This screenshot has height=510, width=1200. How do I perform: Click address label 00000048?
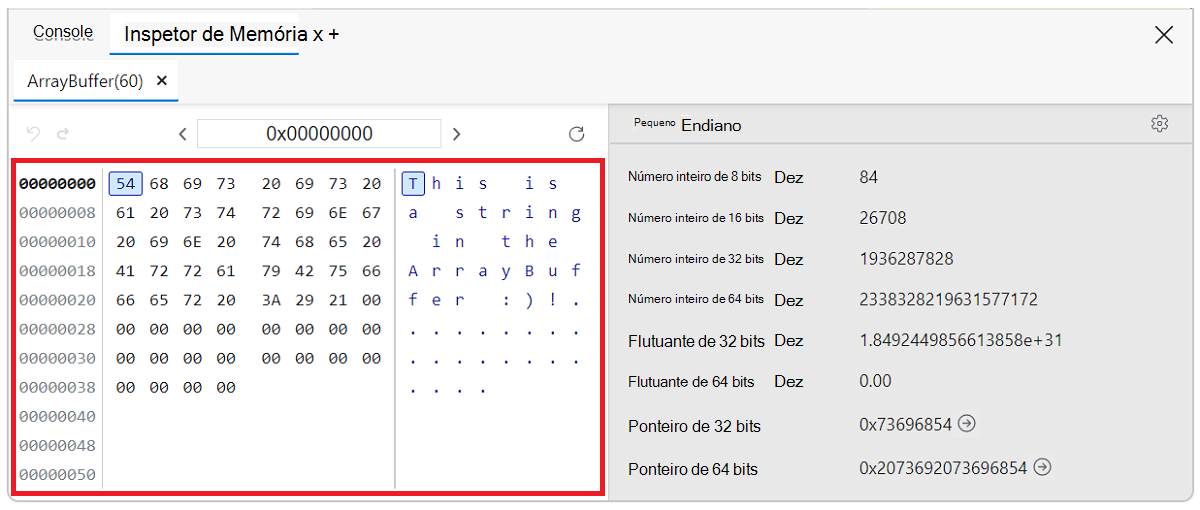57,446
